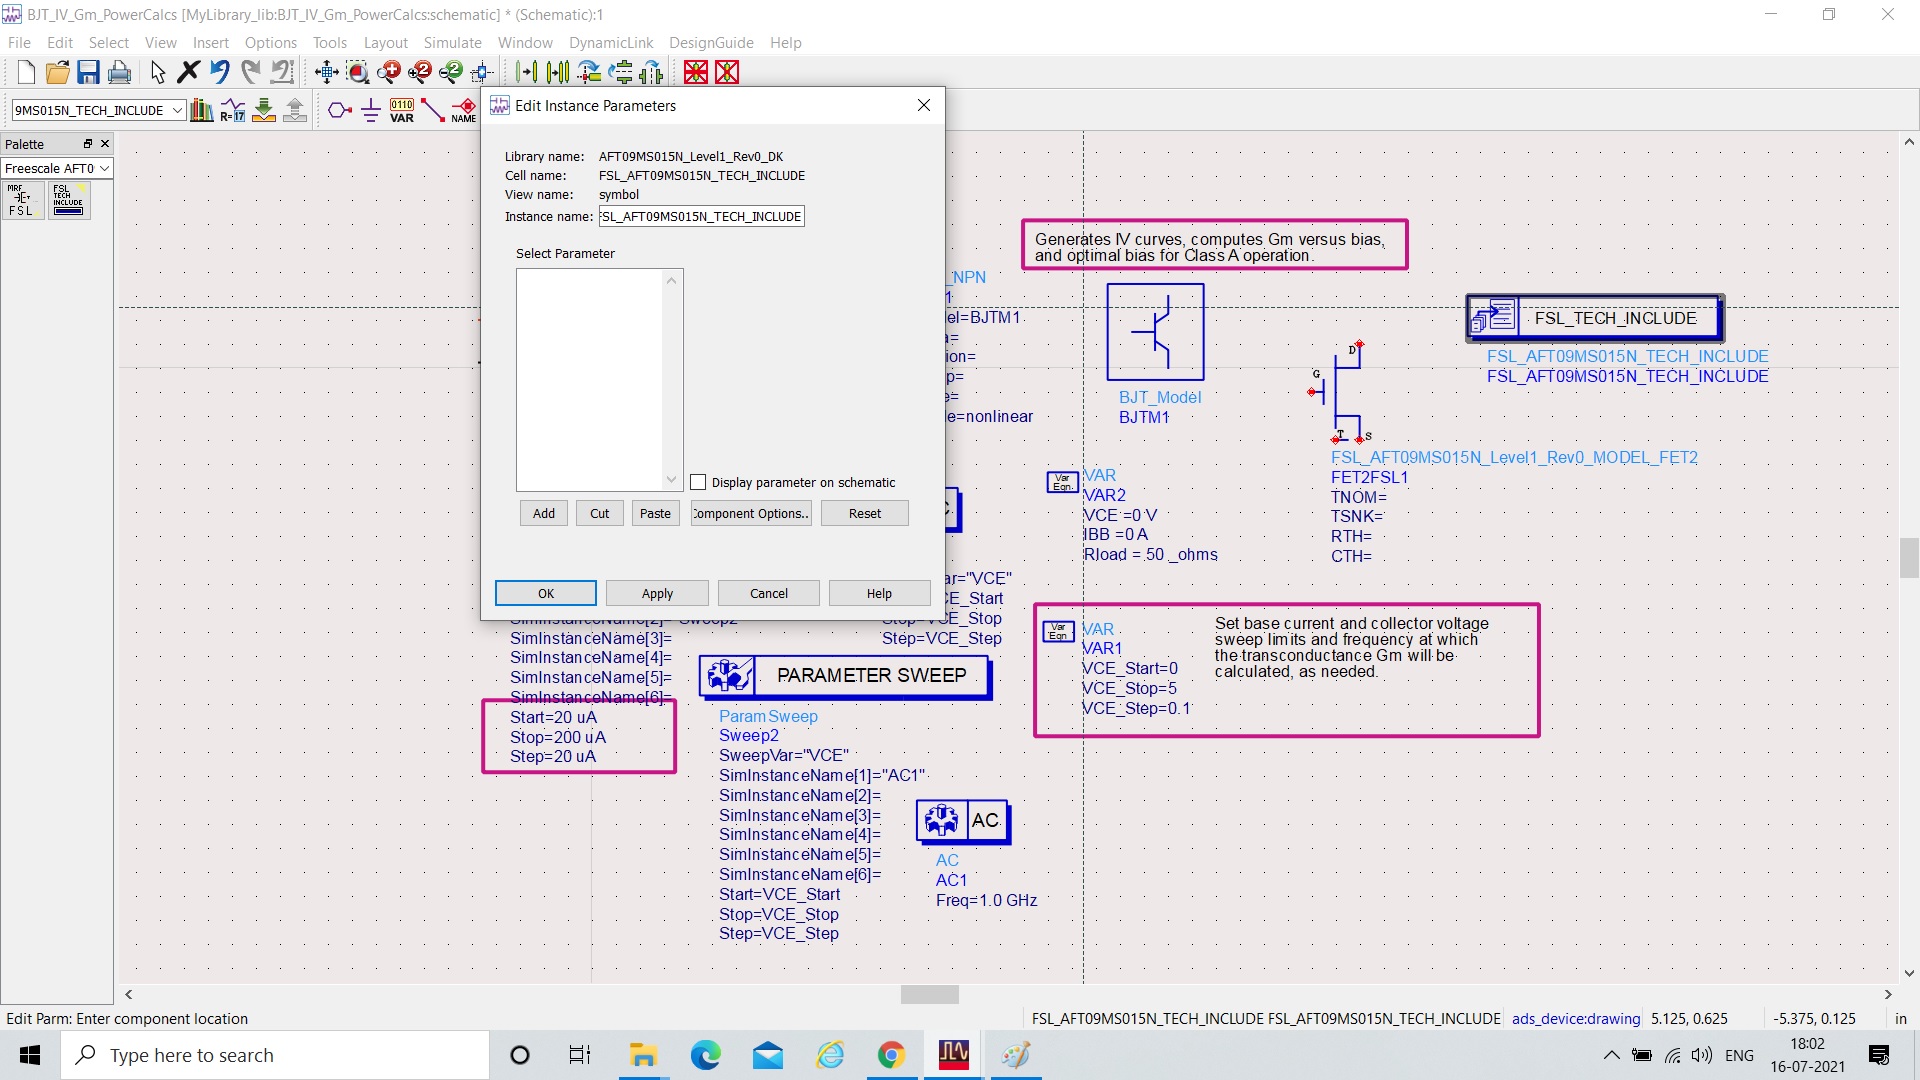Click the Instance name input field
The height and width of the screenshot is (1080, 1920).
(701, 216)
